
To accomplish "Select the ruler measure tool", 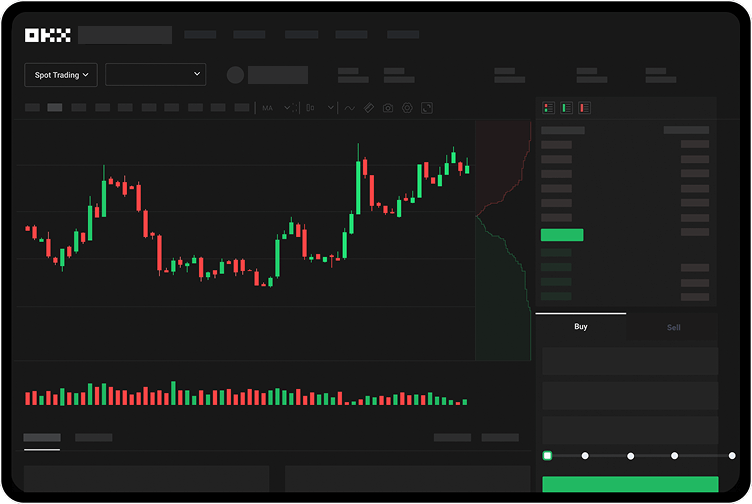I will [369, 108].
